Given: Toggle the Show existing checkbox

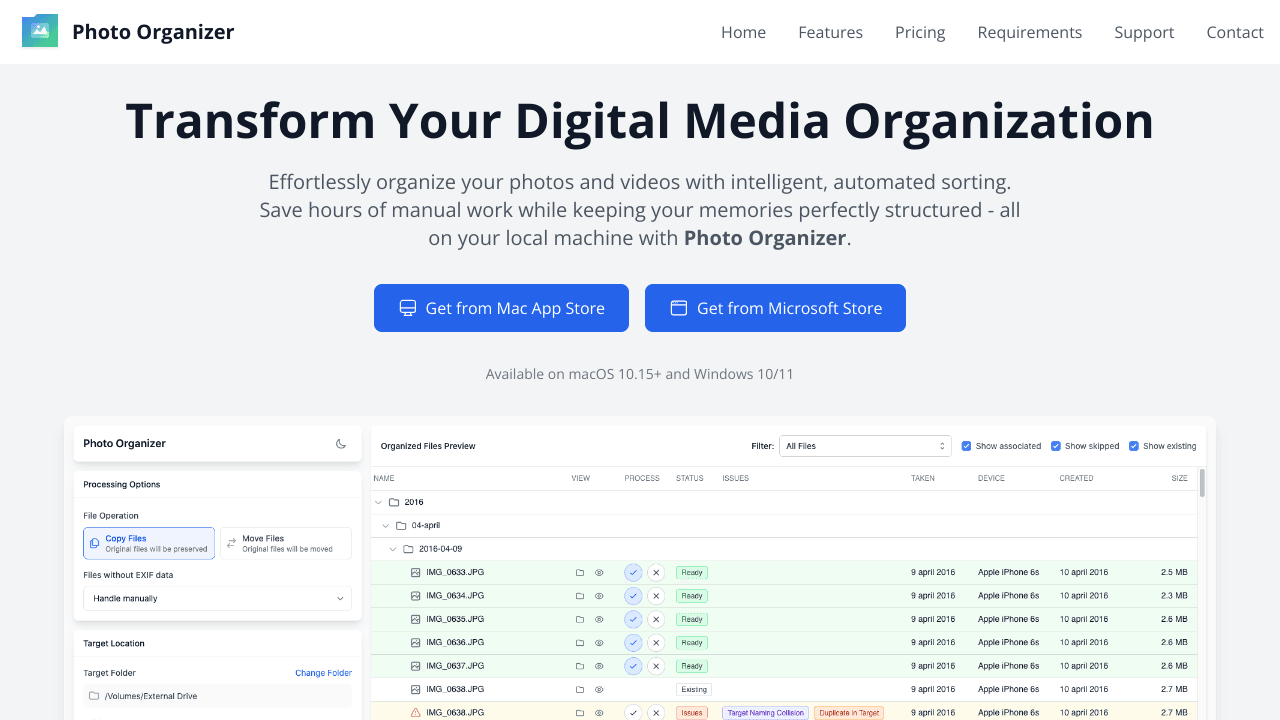Looking at the screenshot, I should click(1134, 446).
